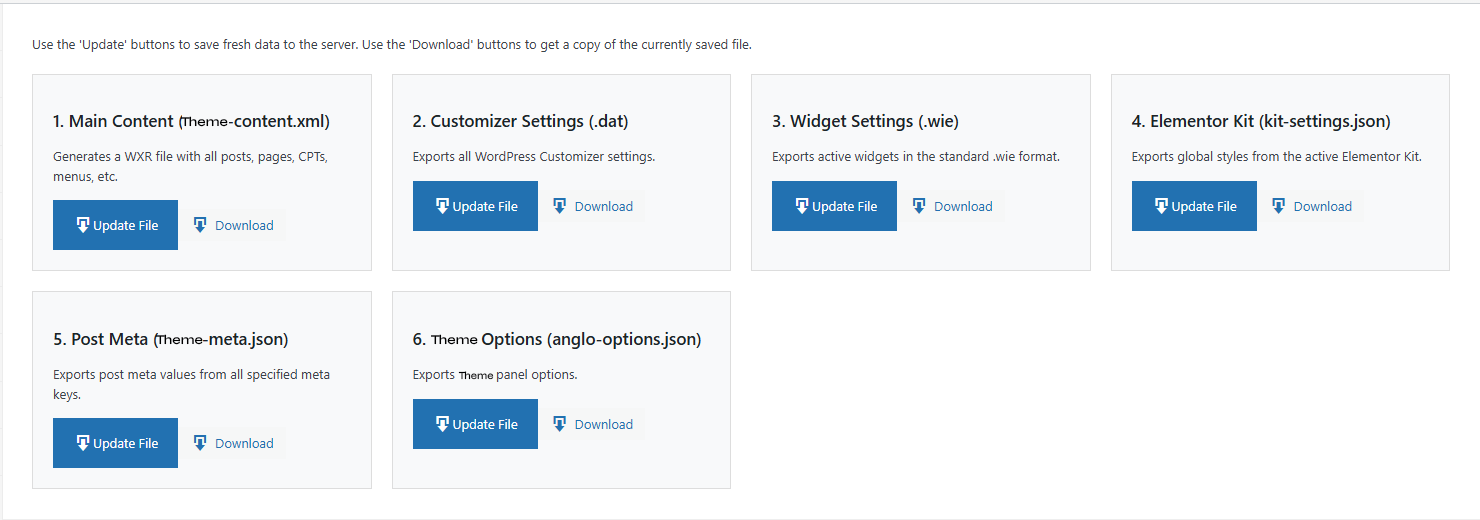Viewport: 1480px width, 520px height.
Task: Update the Post Meta JSON file
Action: point(115,443)
